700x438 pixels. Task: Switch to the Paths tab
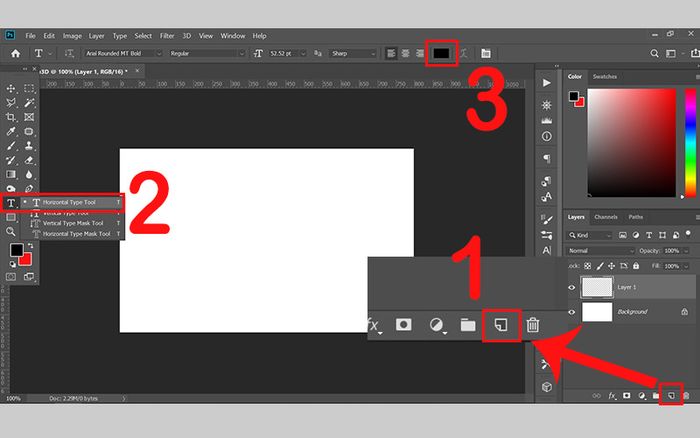[x=636, y=217]
